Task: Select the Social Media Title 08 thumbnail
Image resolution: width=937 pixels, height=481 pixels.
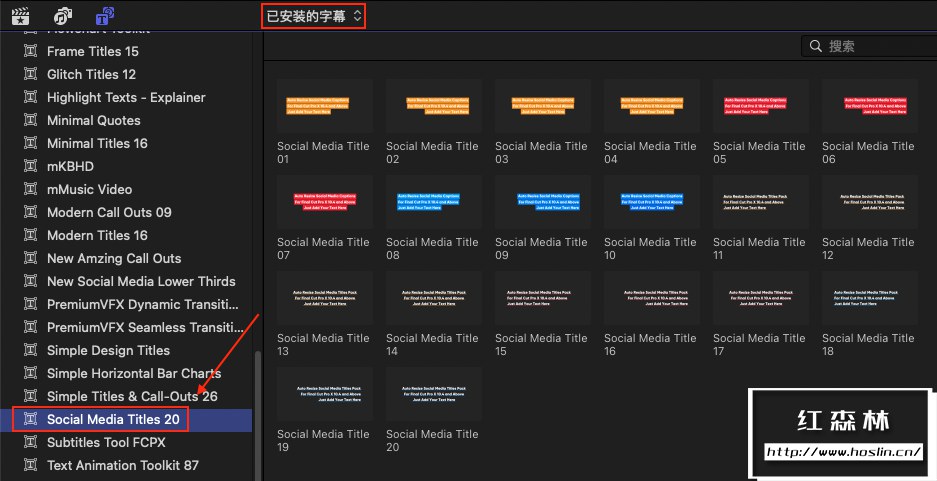Action: 434,202
